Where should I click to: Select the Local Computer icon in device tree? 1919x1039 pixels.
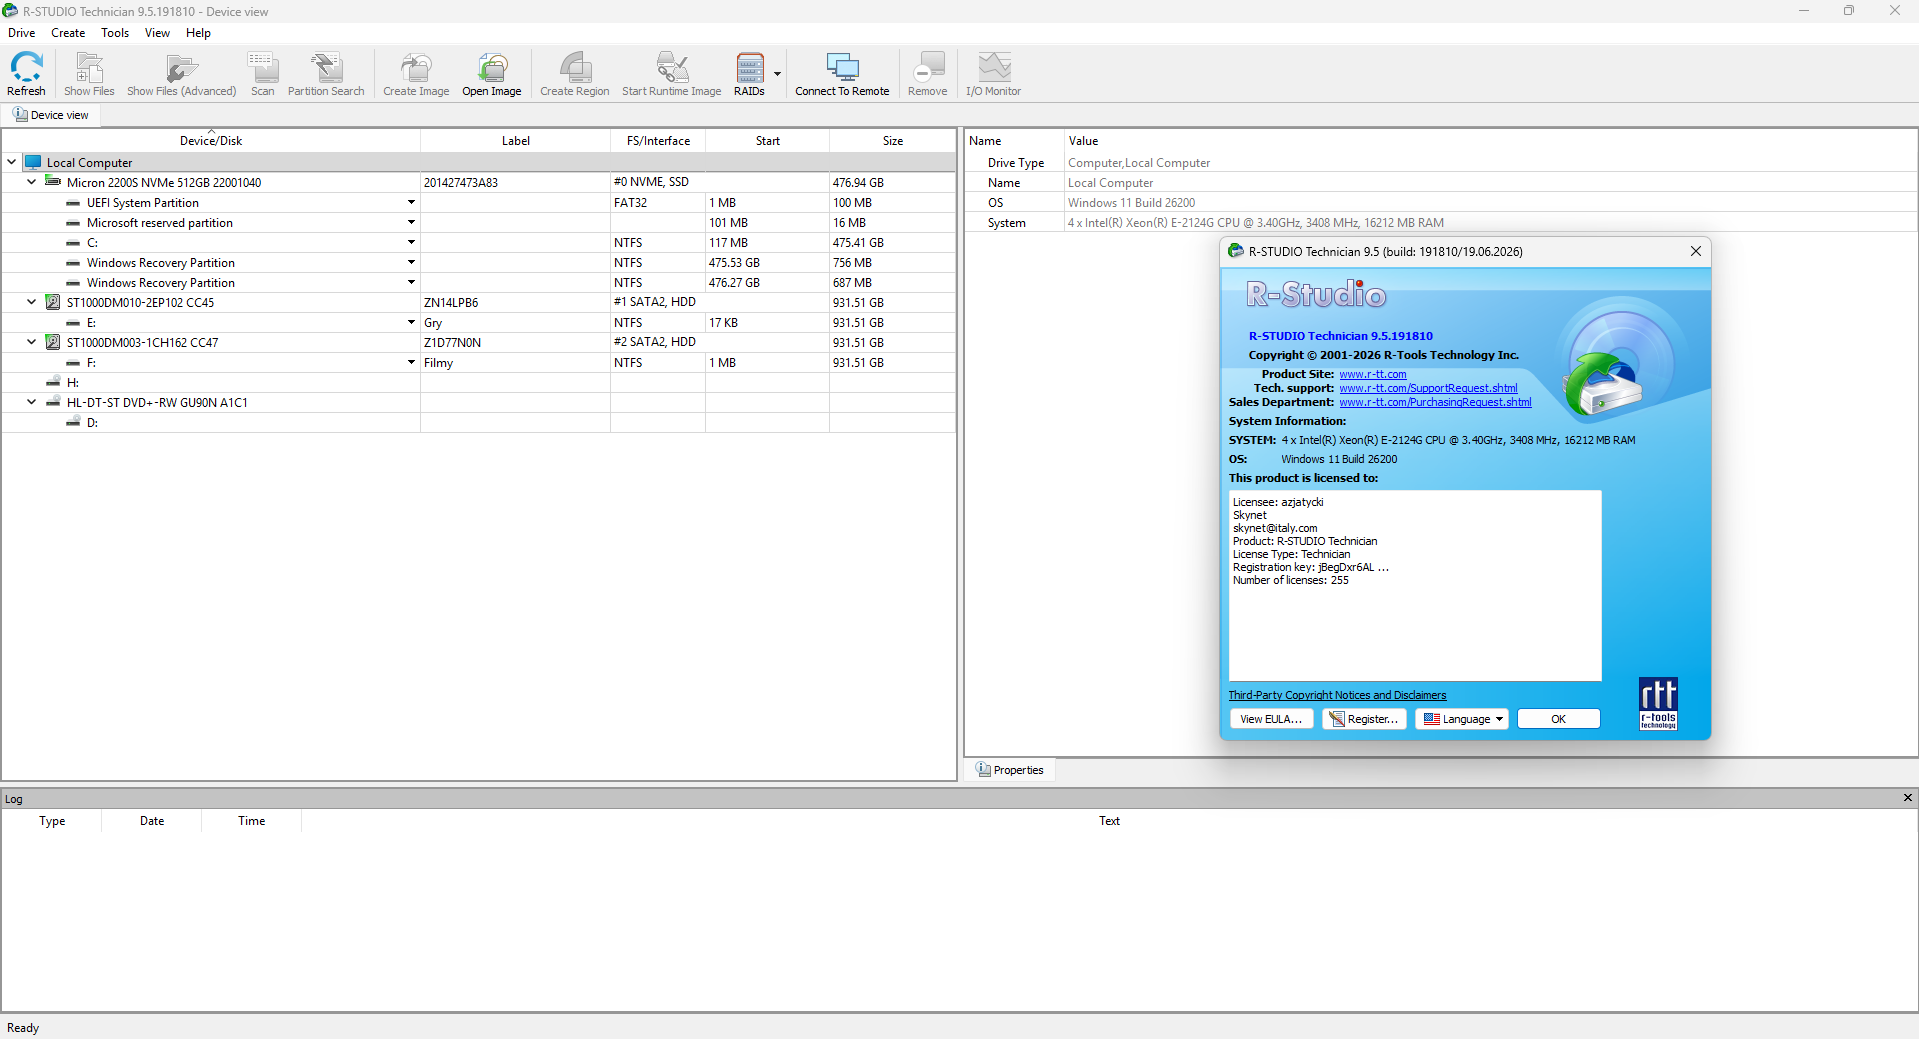click(33, 162)
